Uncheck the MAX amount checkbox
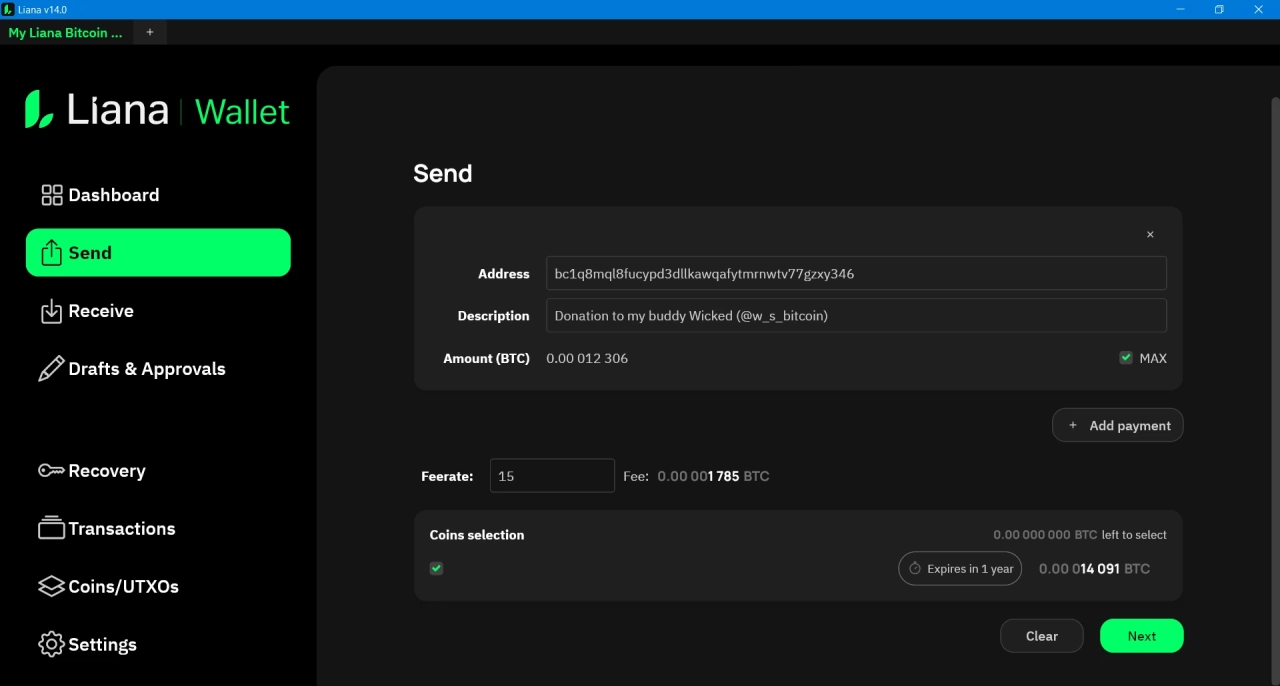This screenshot has width=1280, height=686. [x=1126, y=357]
